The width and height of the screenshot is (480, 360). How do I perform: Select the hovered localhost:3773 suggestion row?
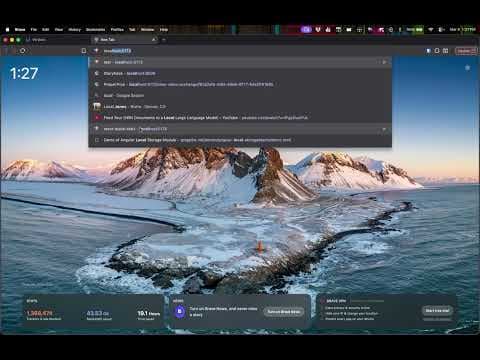tap(240, 129)
